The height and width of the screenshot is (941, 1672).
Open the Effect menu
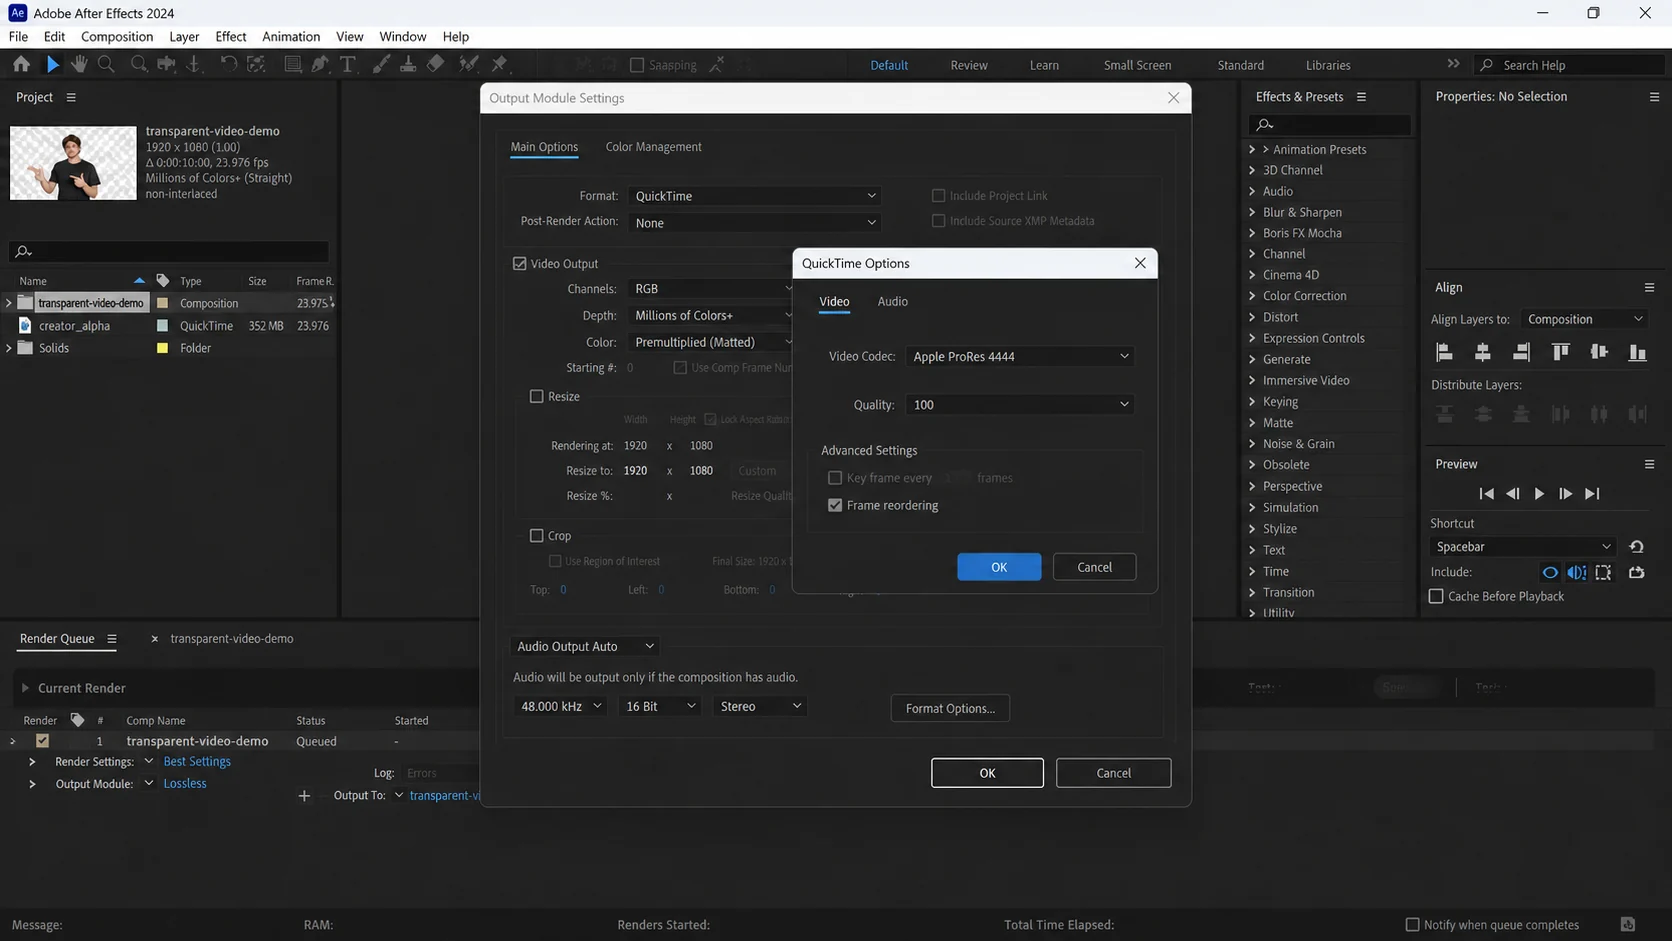click(x=230, y=37)
